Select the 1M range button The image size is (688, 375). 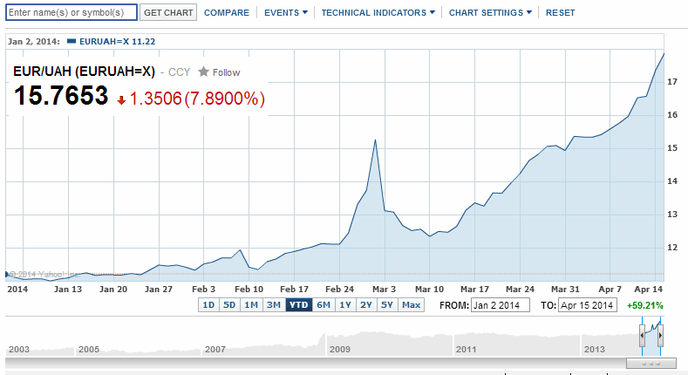coord(251,305)
